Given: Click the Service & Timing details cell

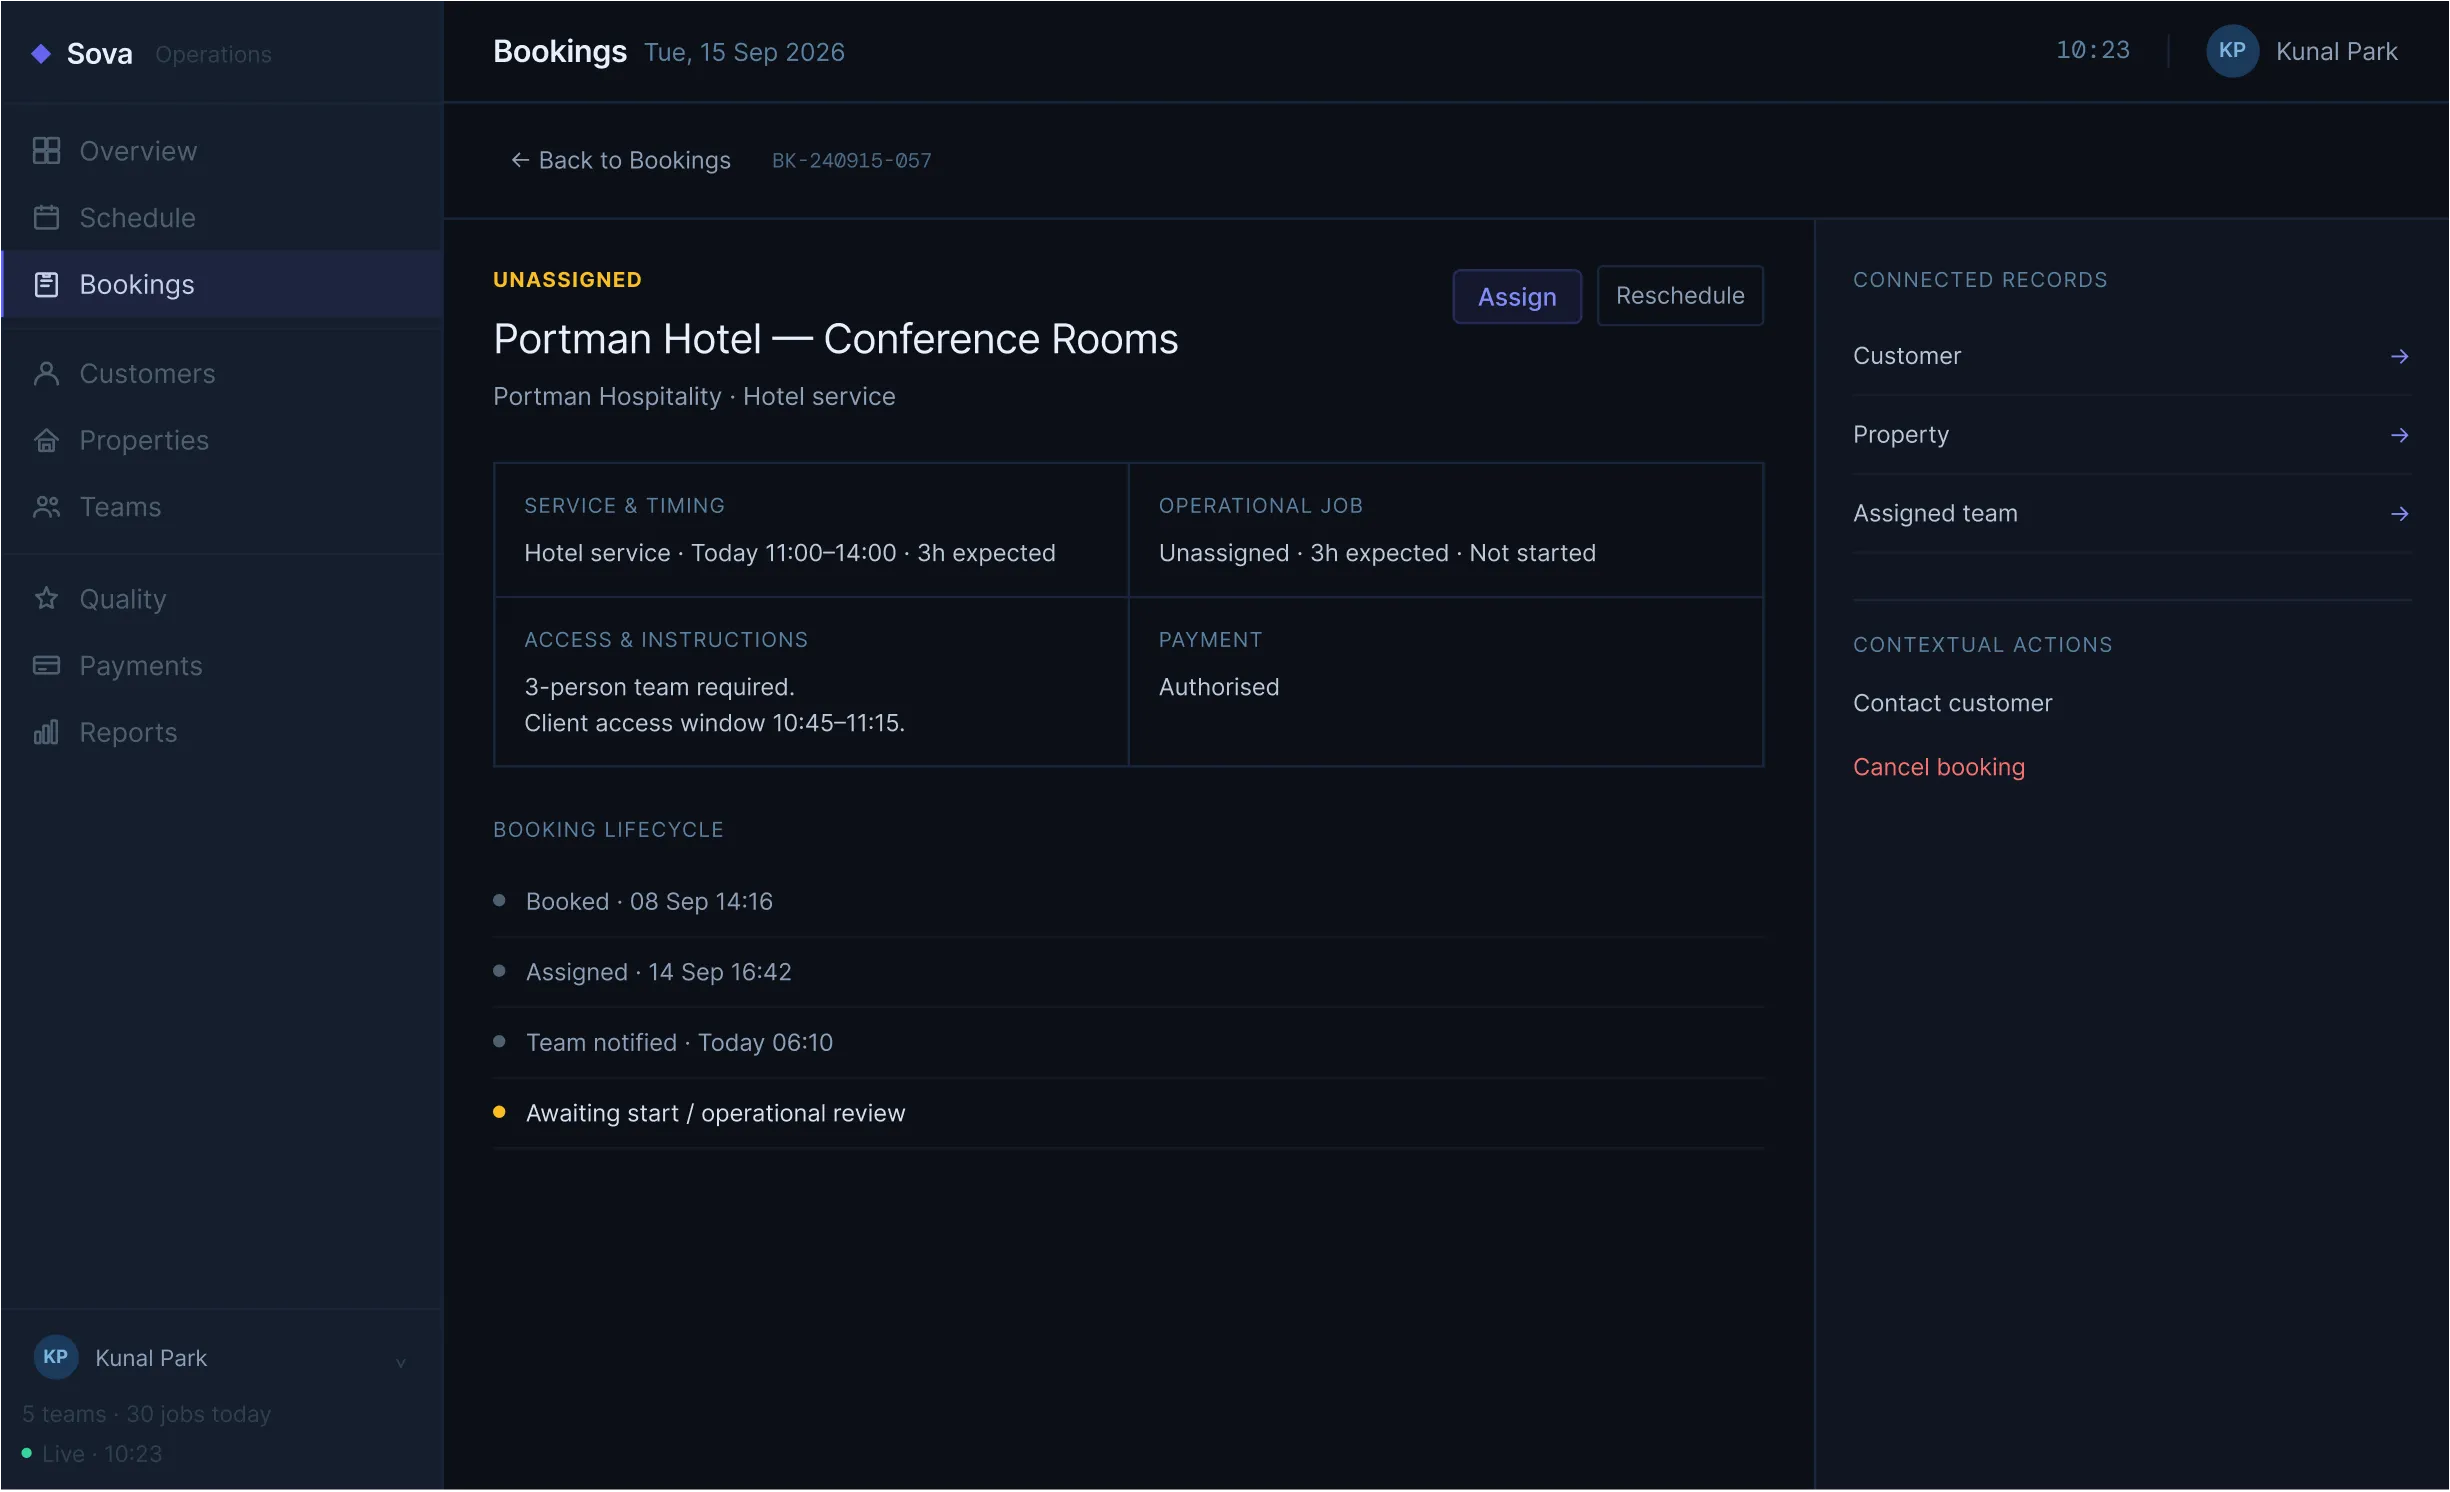Looking at the screenshot, I should click(811, 530).
